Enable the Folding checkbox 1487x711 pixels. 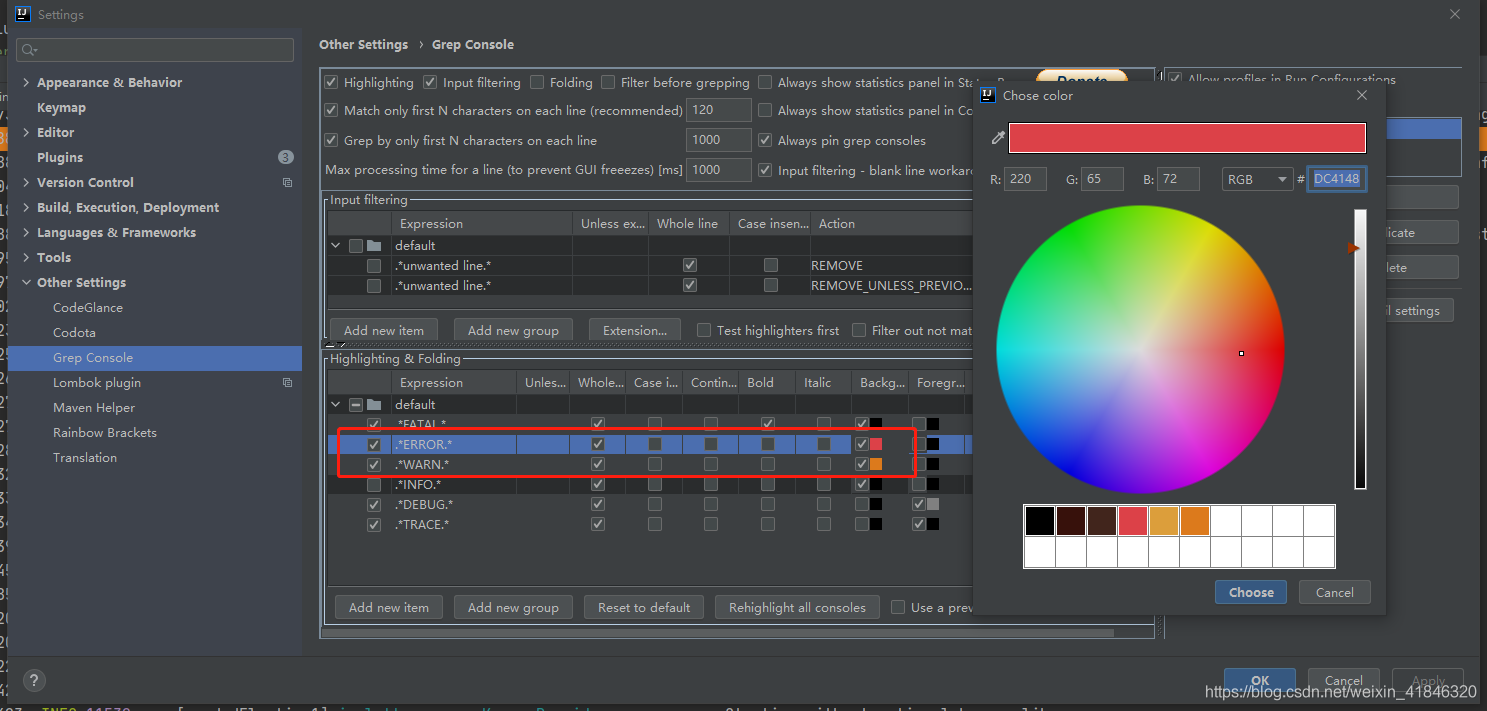pyautogui.click(x=538, y=83)
